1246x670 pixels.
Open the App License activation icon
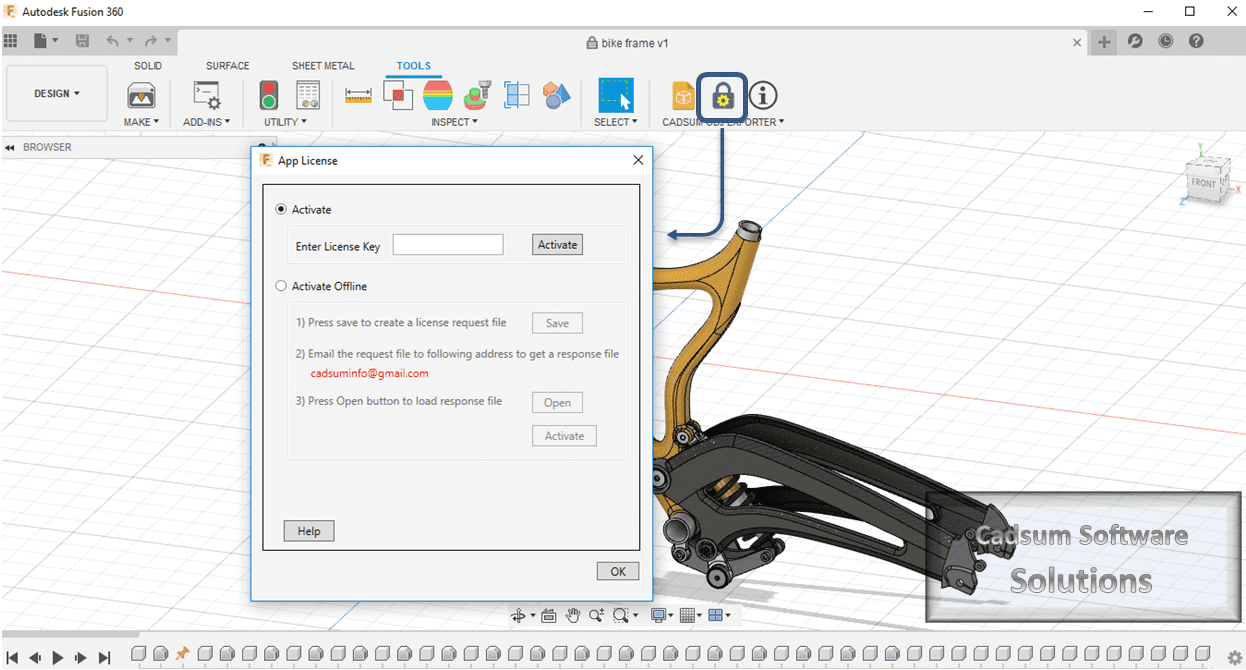coord(721,96)
